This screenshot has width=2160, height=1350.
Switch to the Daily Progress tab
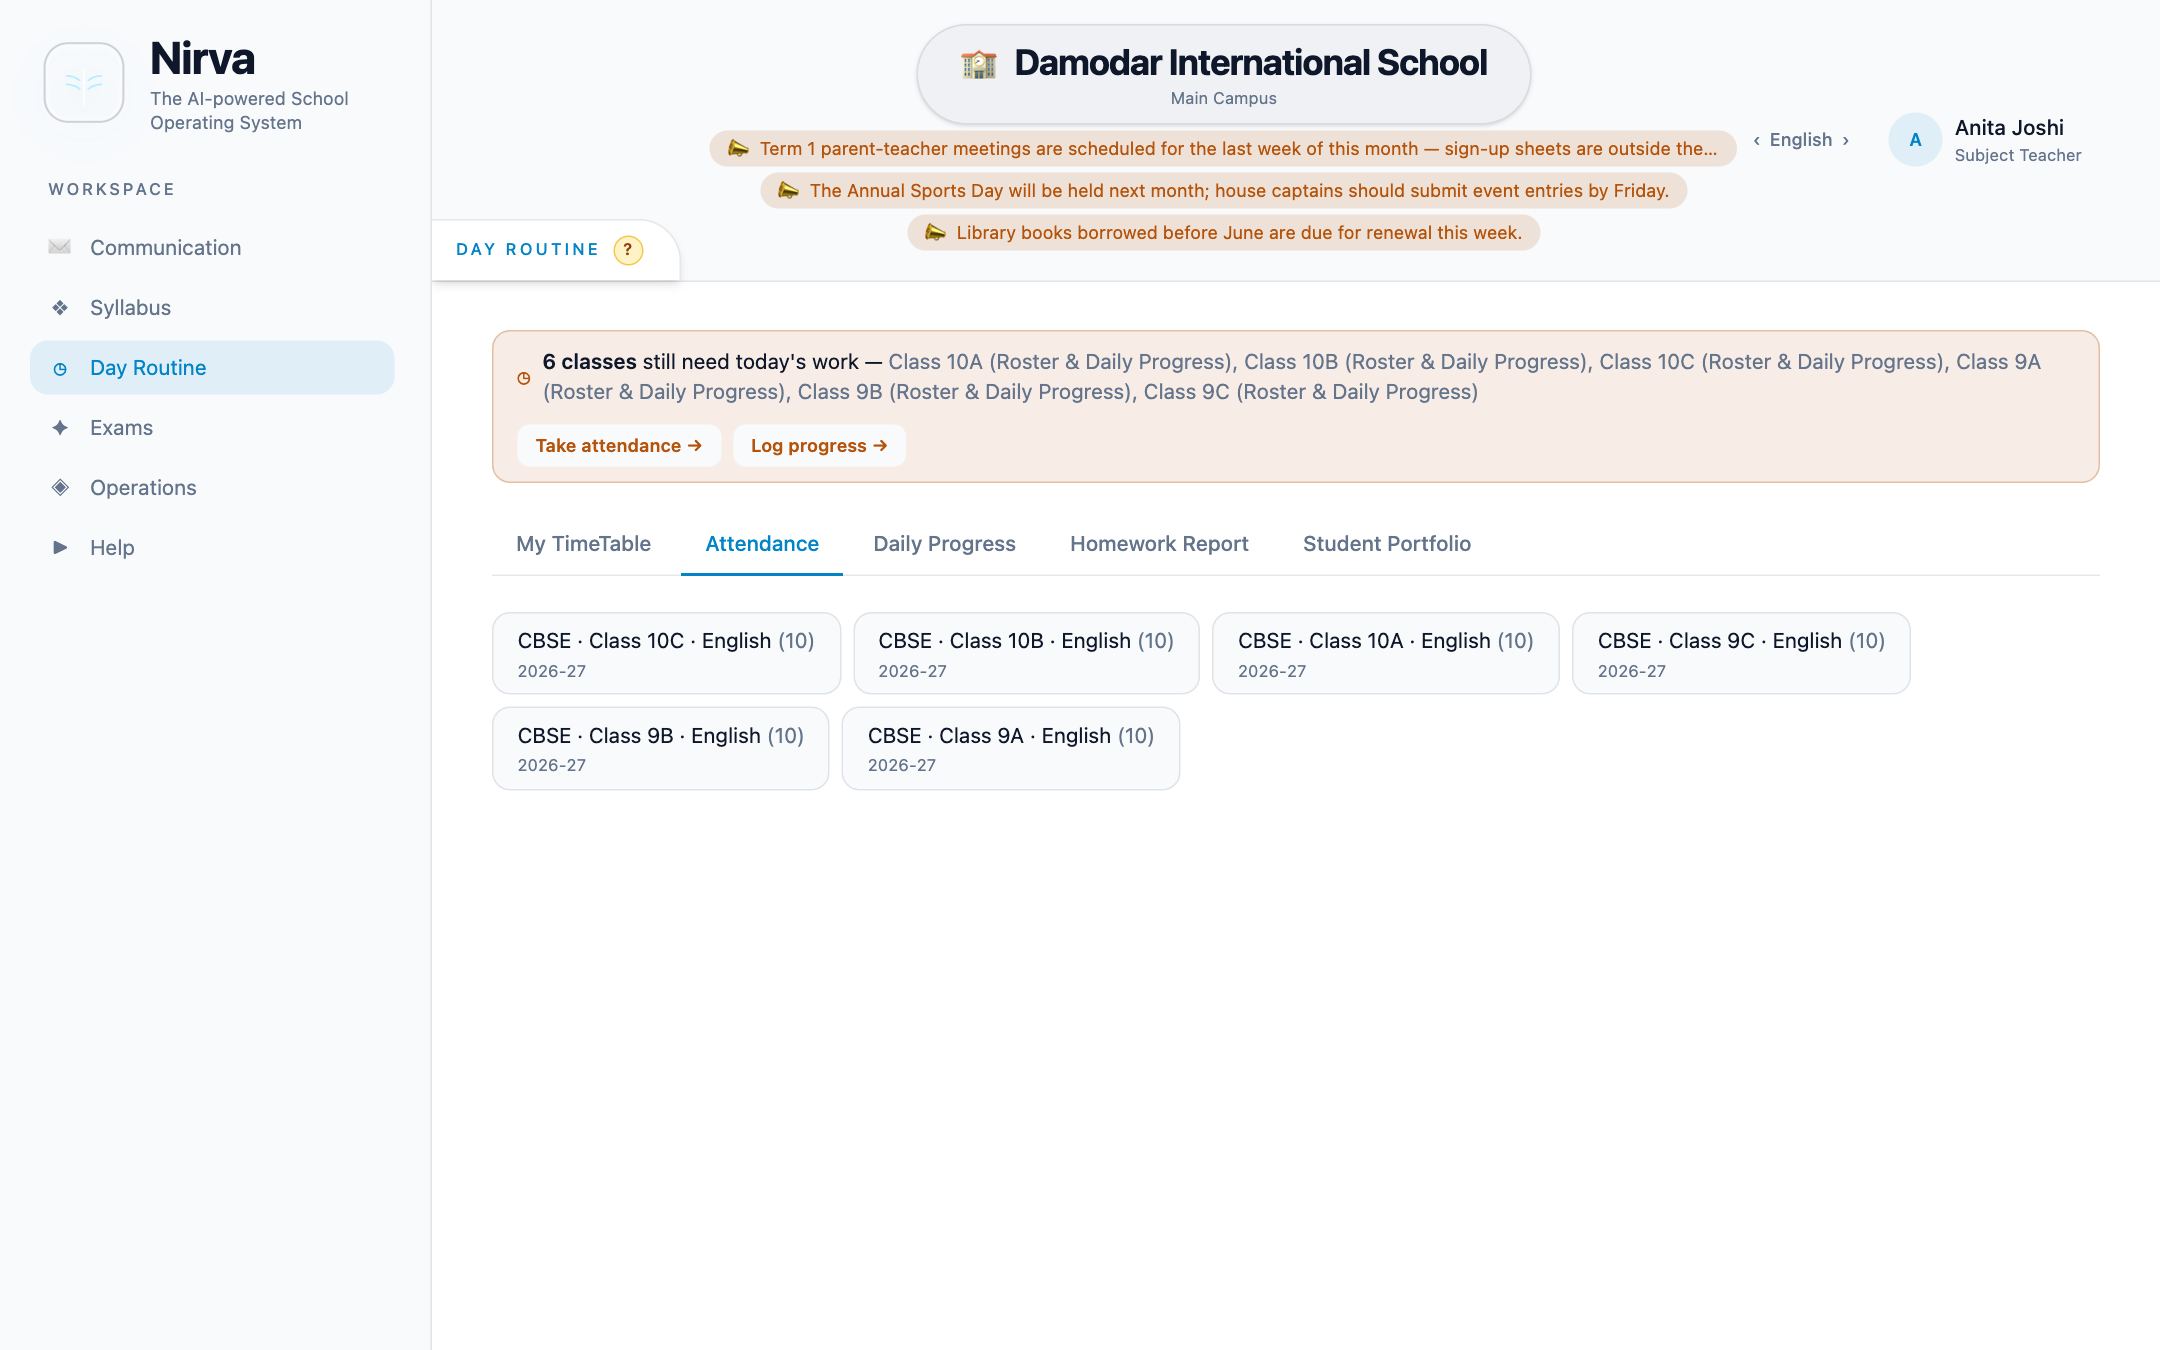[x=944, y=544]
